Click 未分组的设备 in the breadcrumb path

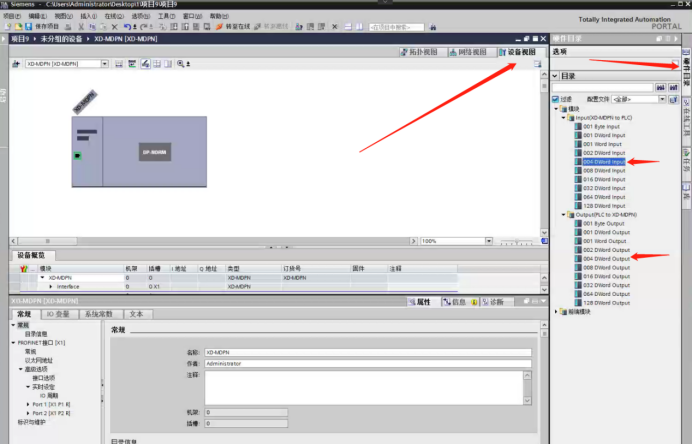point(61,39)
